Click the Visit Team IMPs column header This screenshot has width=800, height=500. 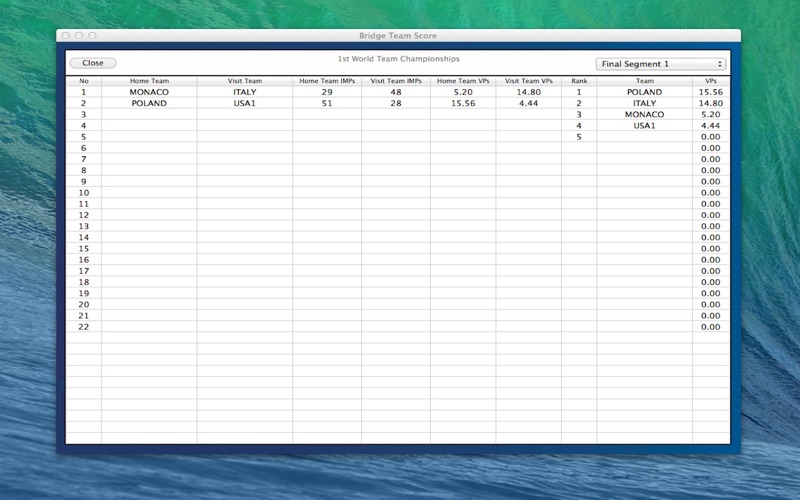[x=396, y=81]
